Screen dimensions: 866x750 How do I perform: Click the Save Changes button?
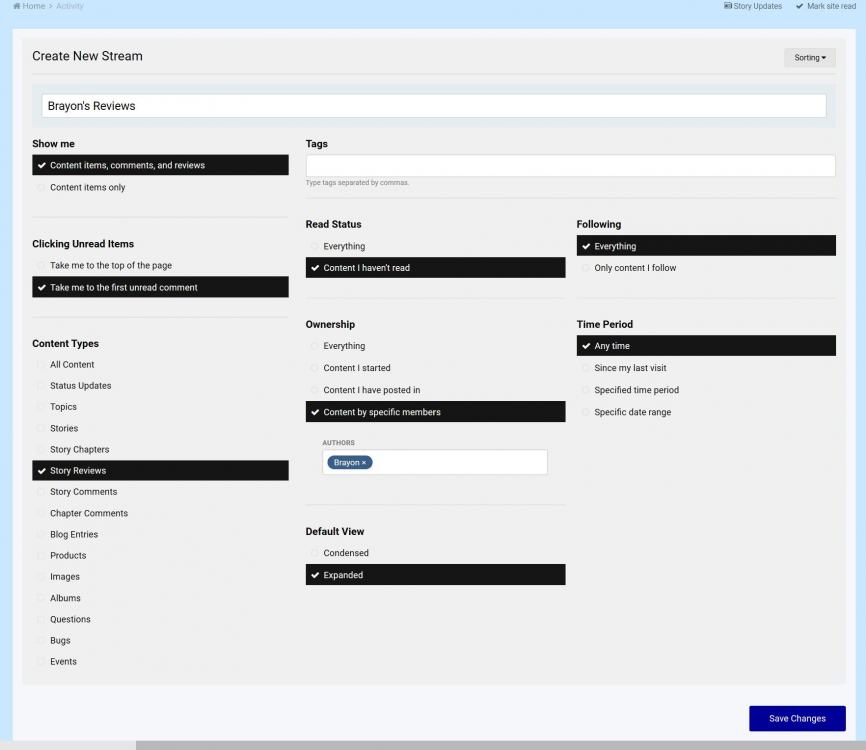796,718
